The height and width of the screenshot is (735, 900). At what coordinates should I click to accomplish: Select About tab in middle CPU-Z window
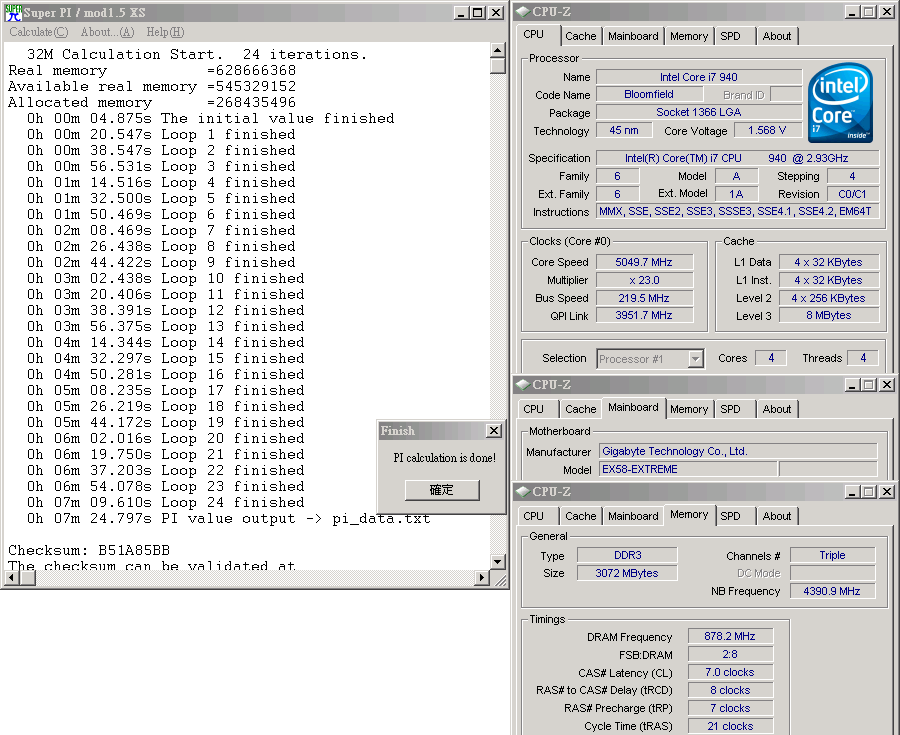tap(777, 409)
